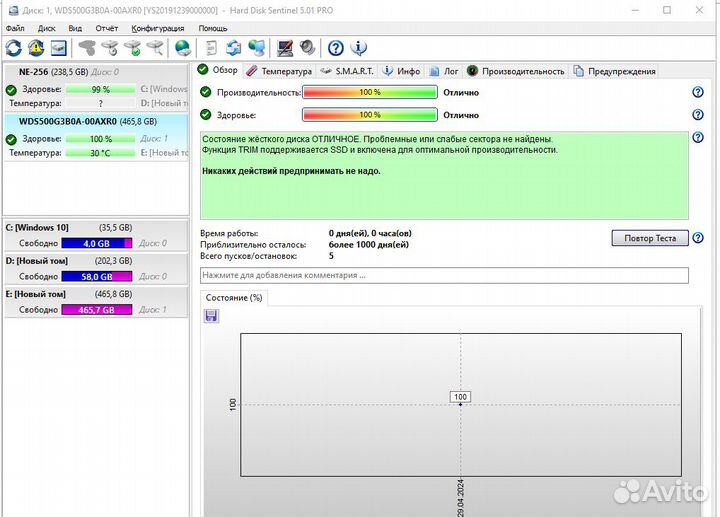The width and height of the screenshot is (720, 517).
Task: Open the Диск menu
Action: (46, 28)
